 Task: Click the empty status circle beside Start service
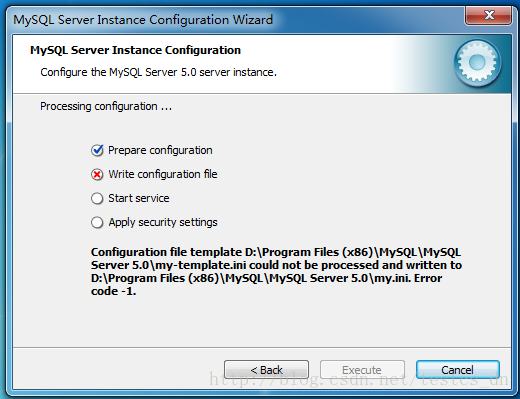[x=97, y=198]
